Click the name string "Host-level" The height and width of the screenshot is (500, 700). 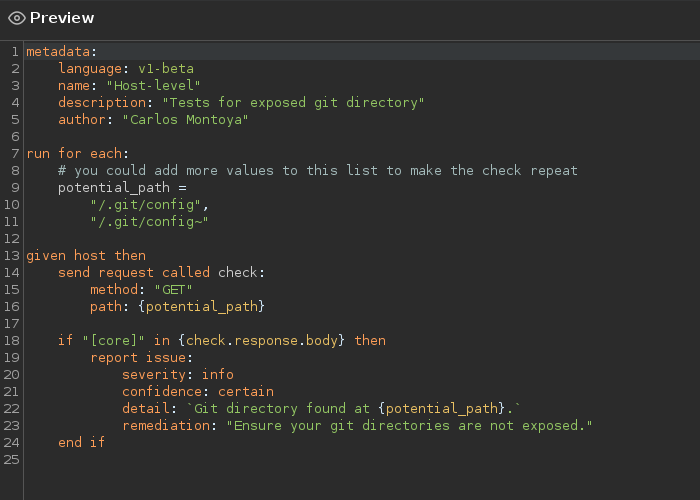point(154,86)
